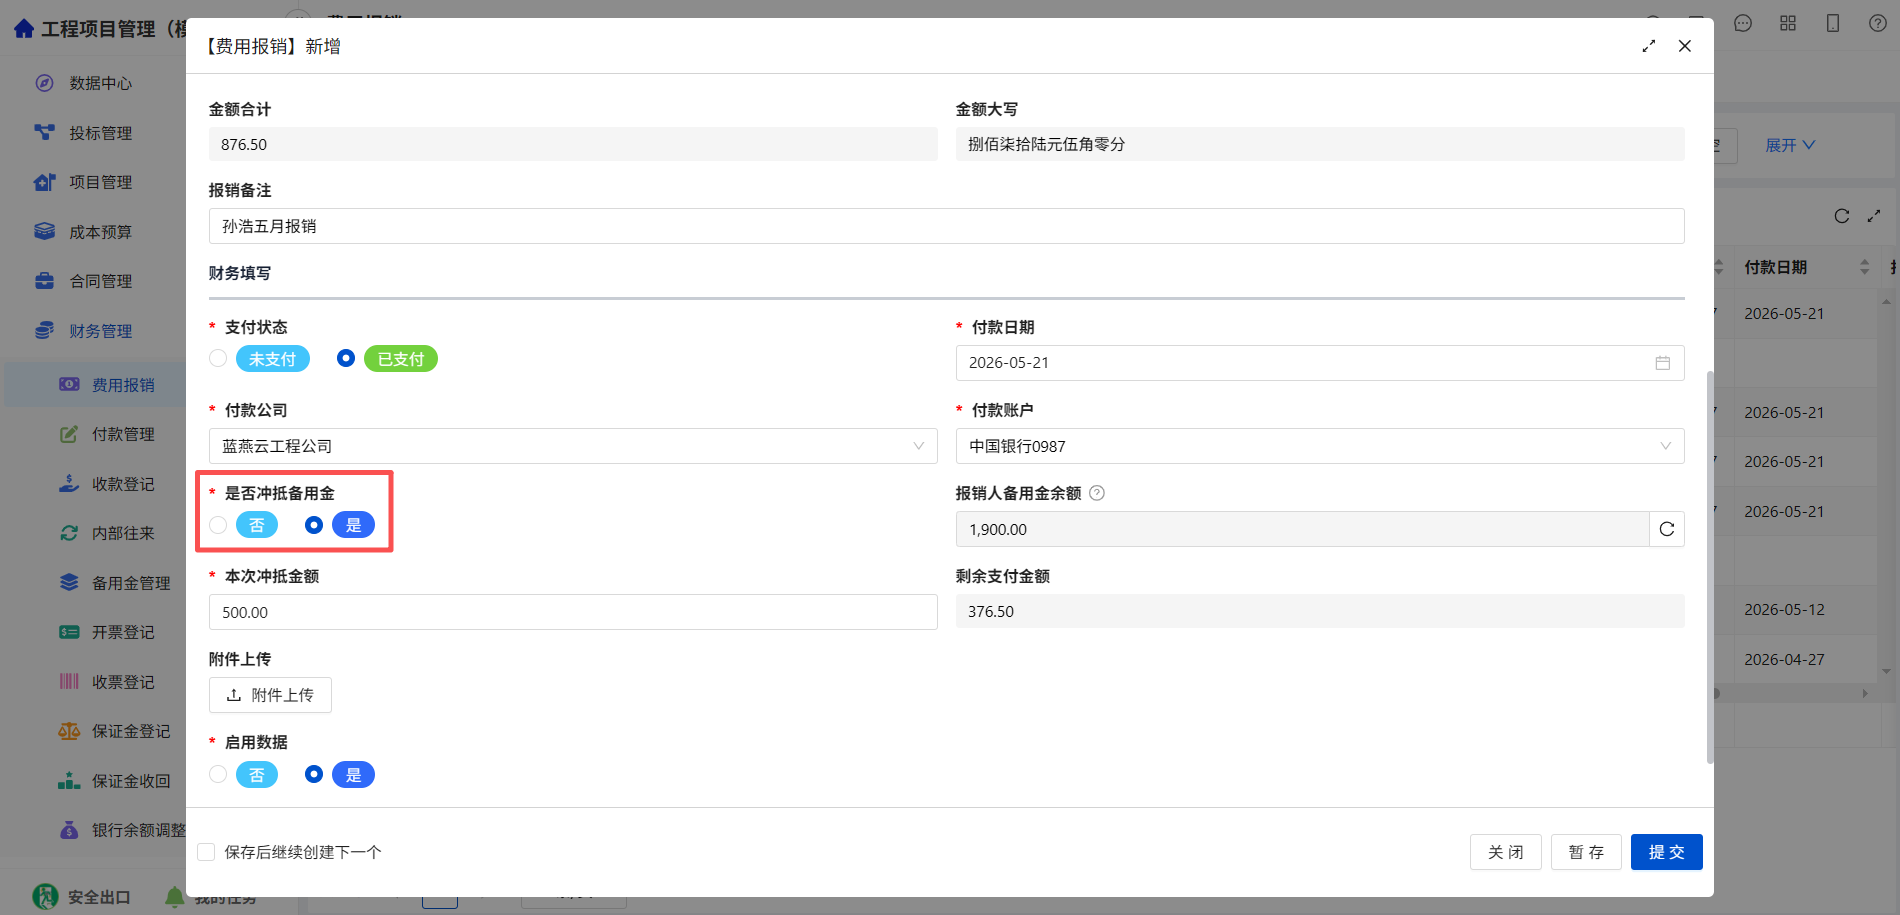Click background date cell 2026-05-12

pos(1784,609)
